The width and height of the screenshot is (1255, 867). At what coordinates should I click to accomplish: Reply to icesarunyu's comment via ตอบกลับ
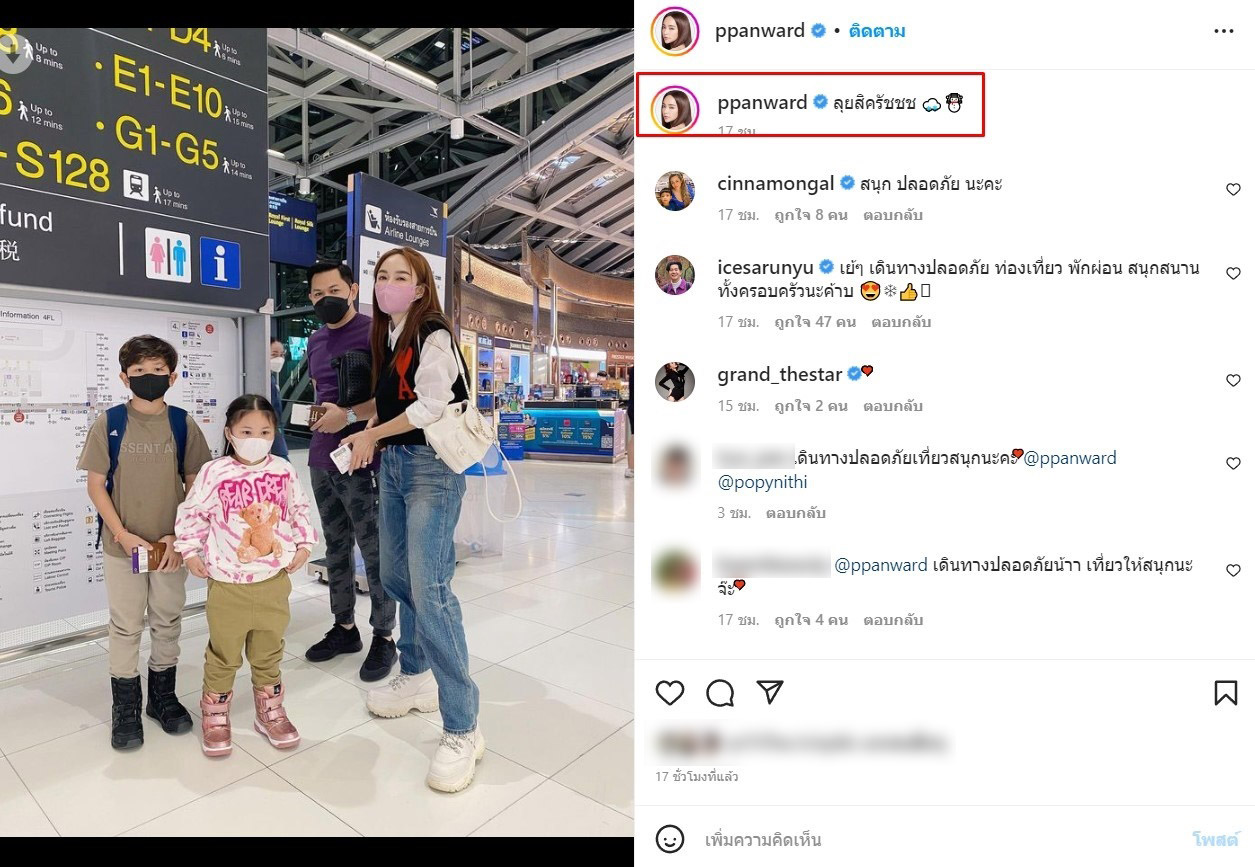[901, 322]
